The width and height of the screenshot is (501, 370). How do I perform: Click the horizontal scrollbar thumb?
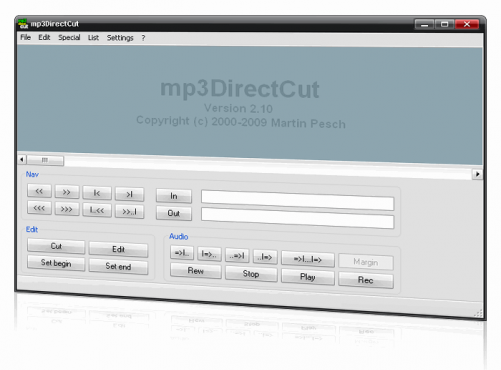(45, 160)
